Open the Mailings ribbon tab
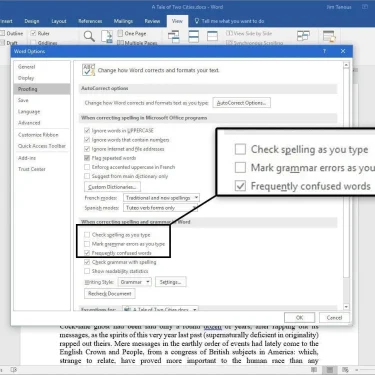Screen dimensions: 375x375 click(x=123, y=21)
